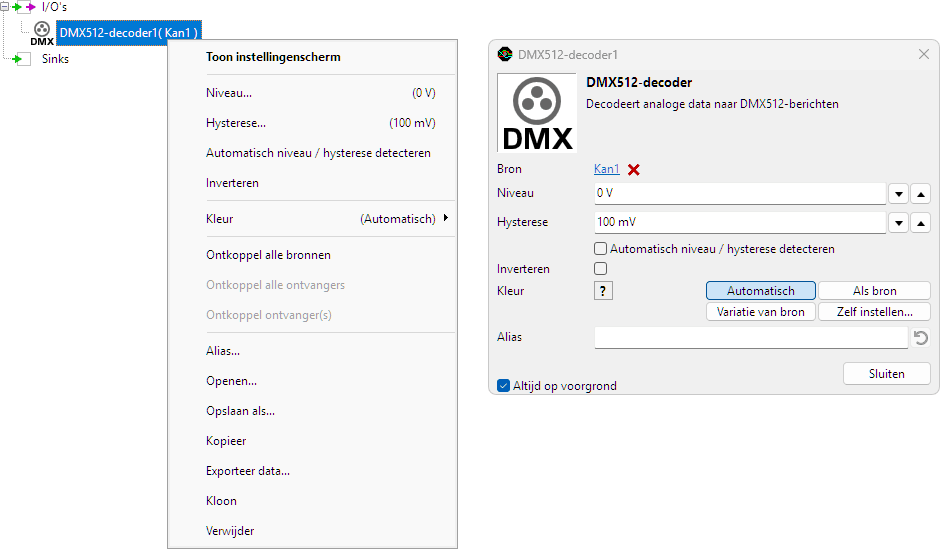Click the DMX icon beside DMX512-decoder1 tree item

[42, 33]
